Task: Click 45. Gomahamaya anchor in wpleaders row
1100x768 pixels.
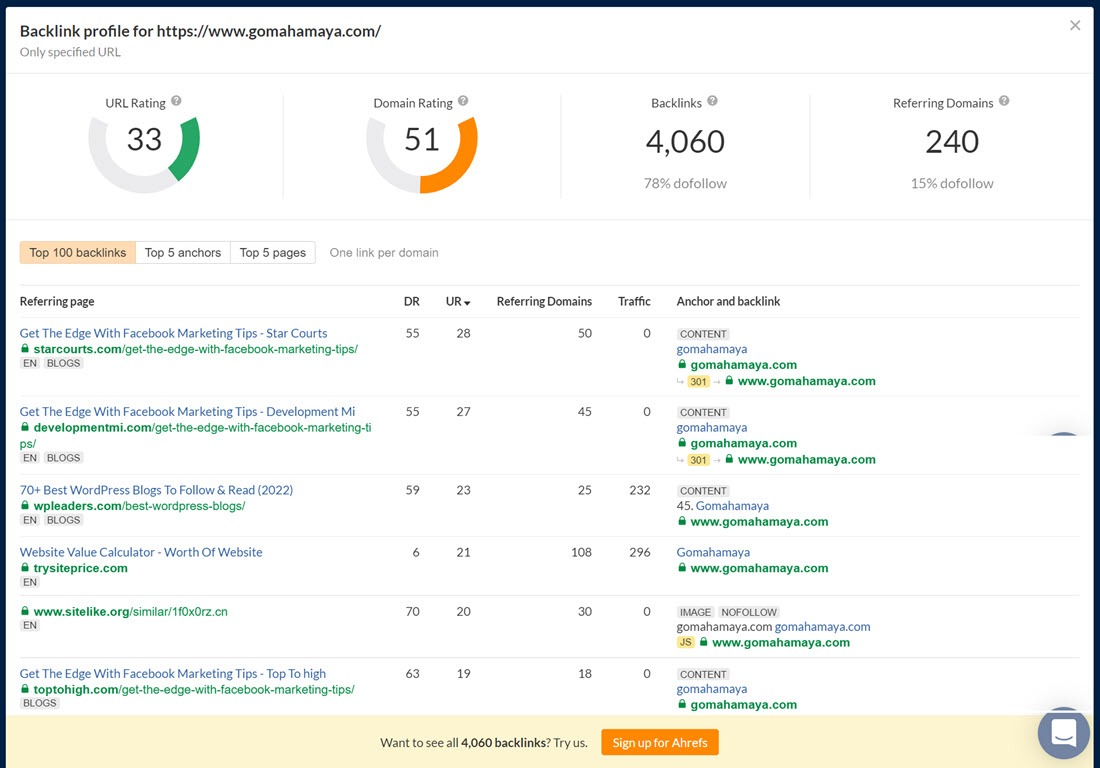Action: tap(723, 506)
